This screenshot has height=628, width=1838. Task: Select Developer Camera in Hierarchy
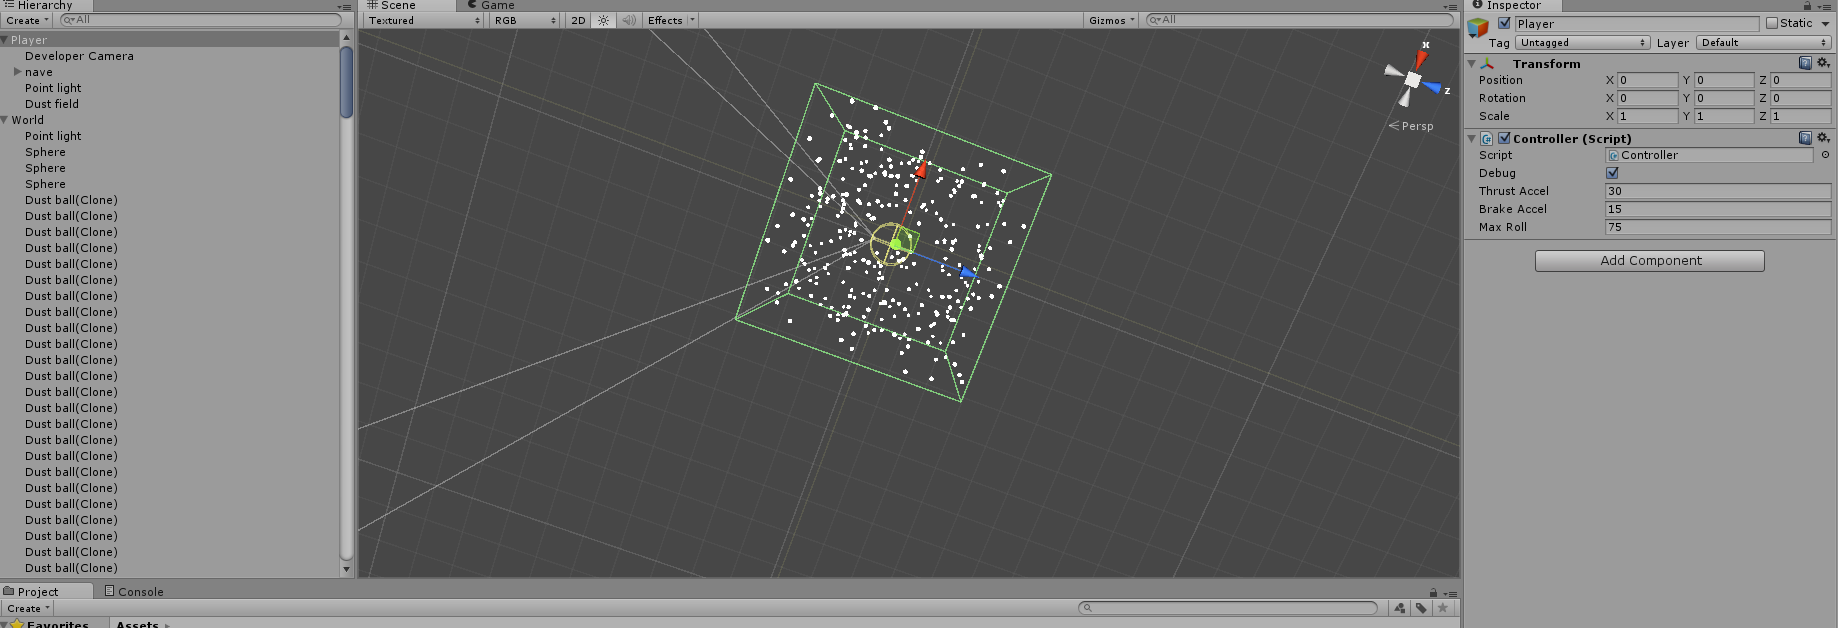(79, 56)
